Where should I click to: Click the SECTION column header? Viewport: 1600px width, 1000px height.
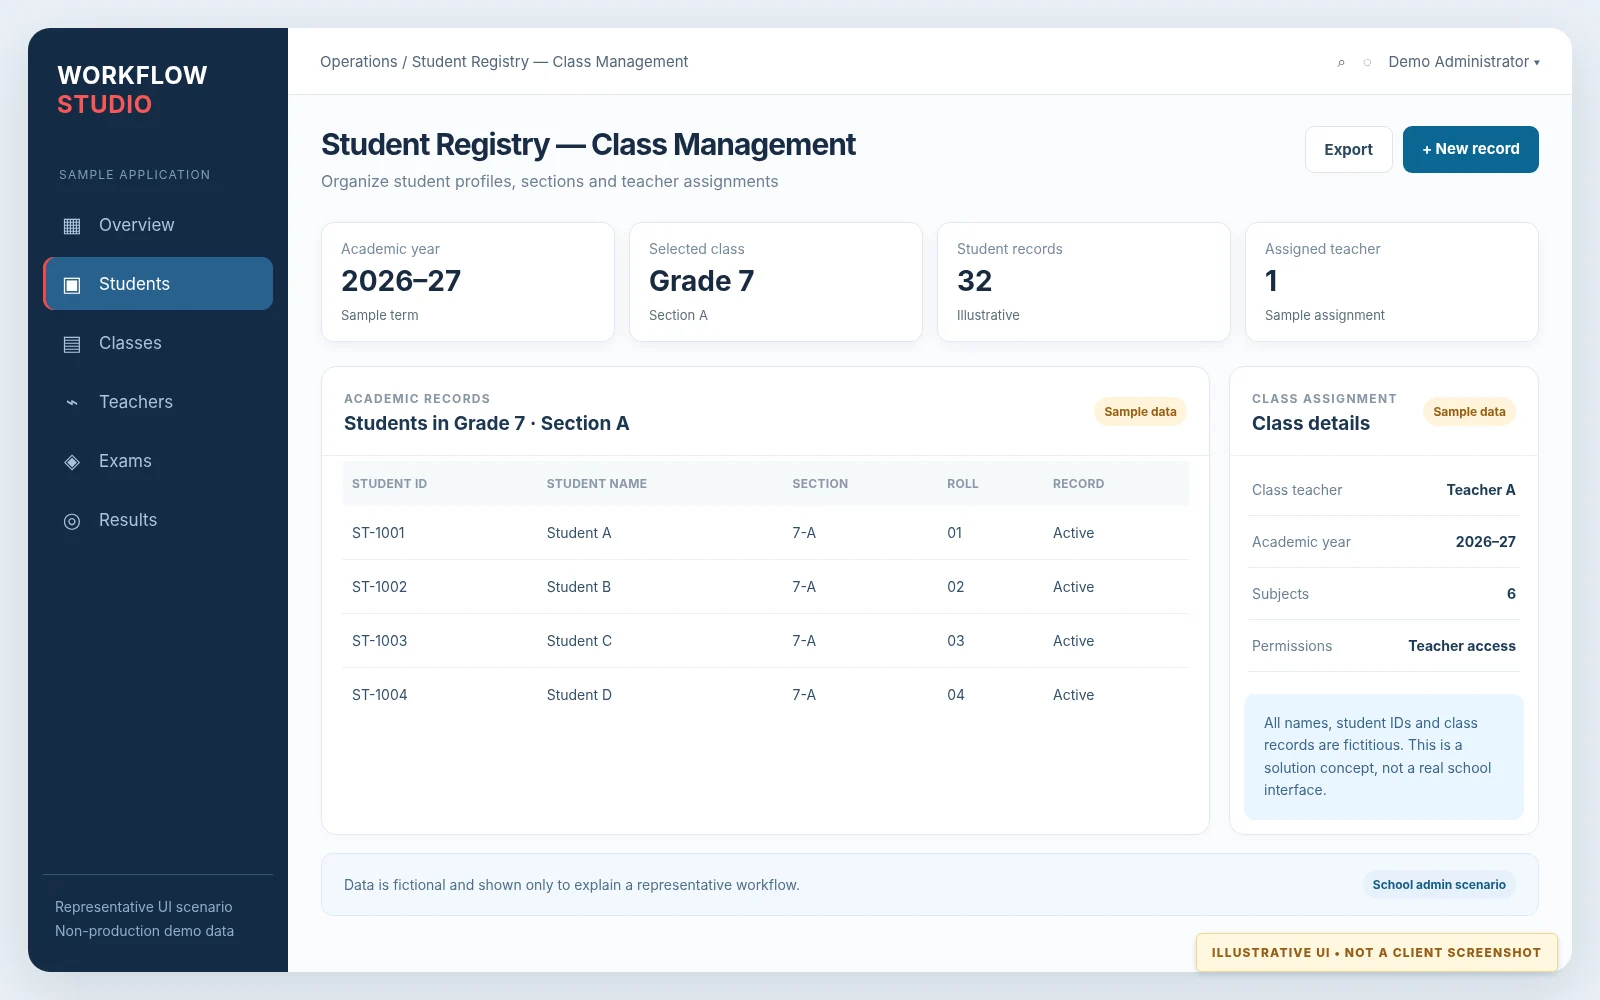point(820,484)
